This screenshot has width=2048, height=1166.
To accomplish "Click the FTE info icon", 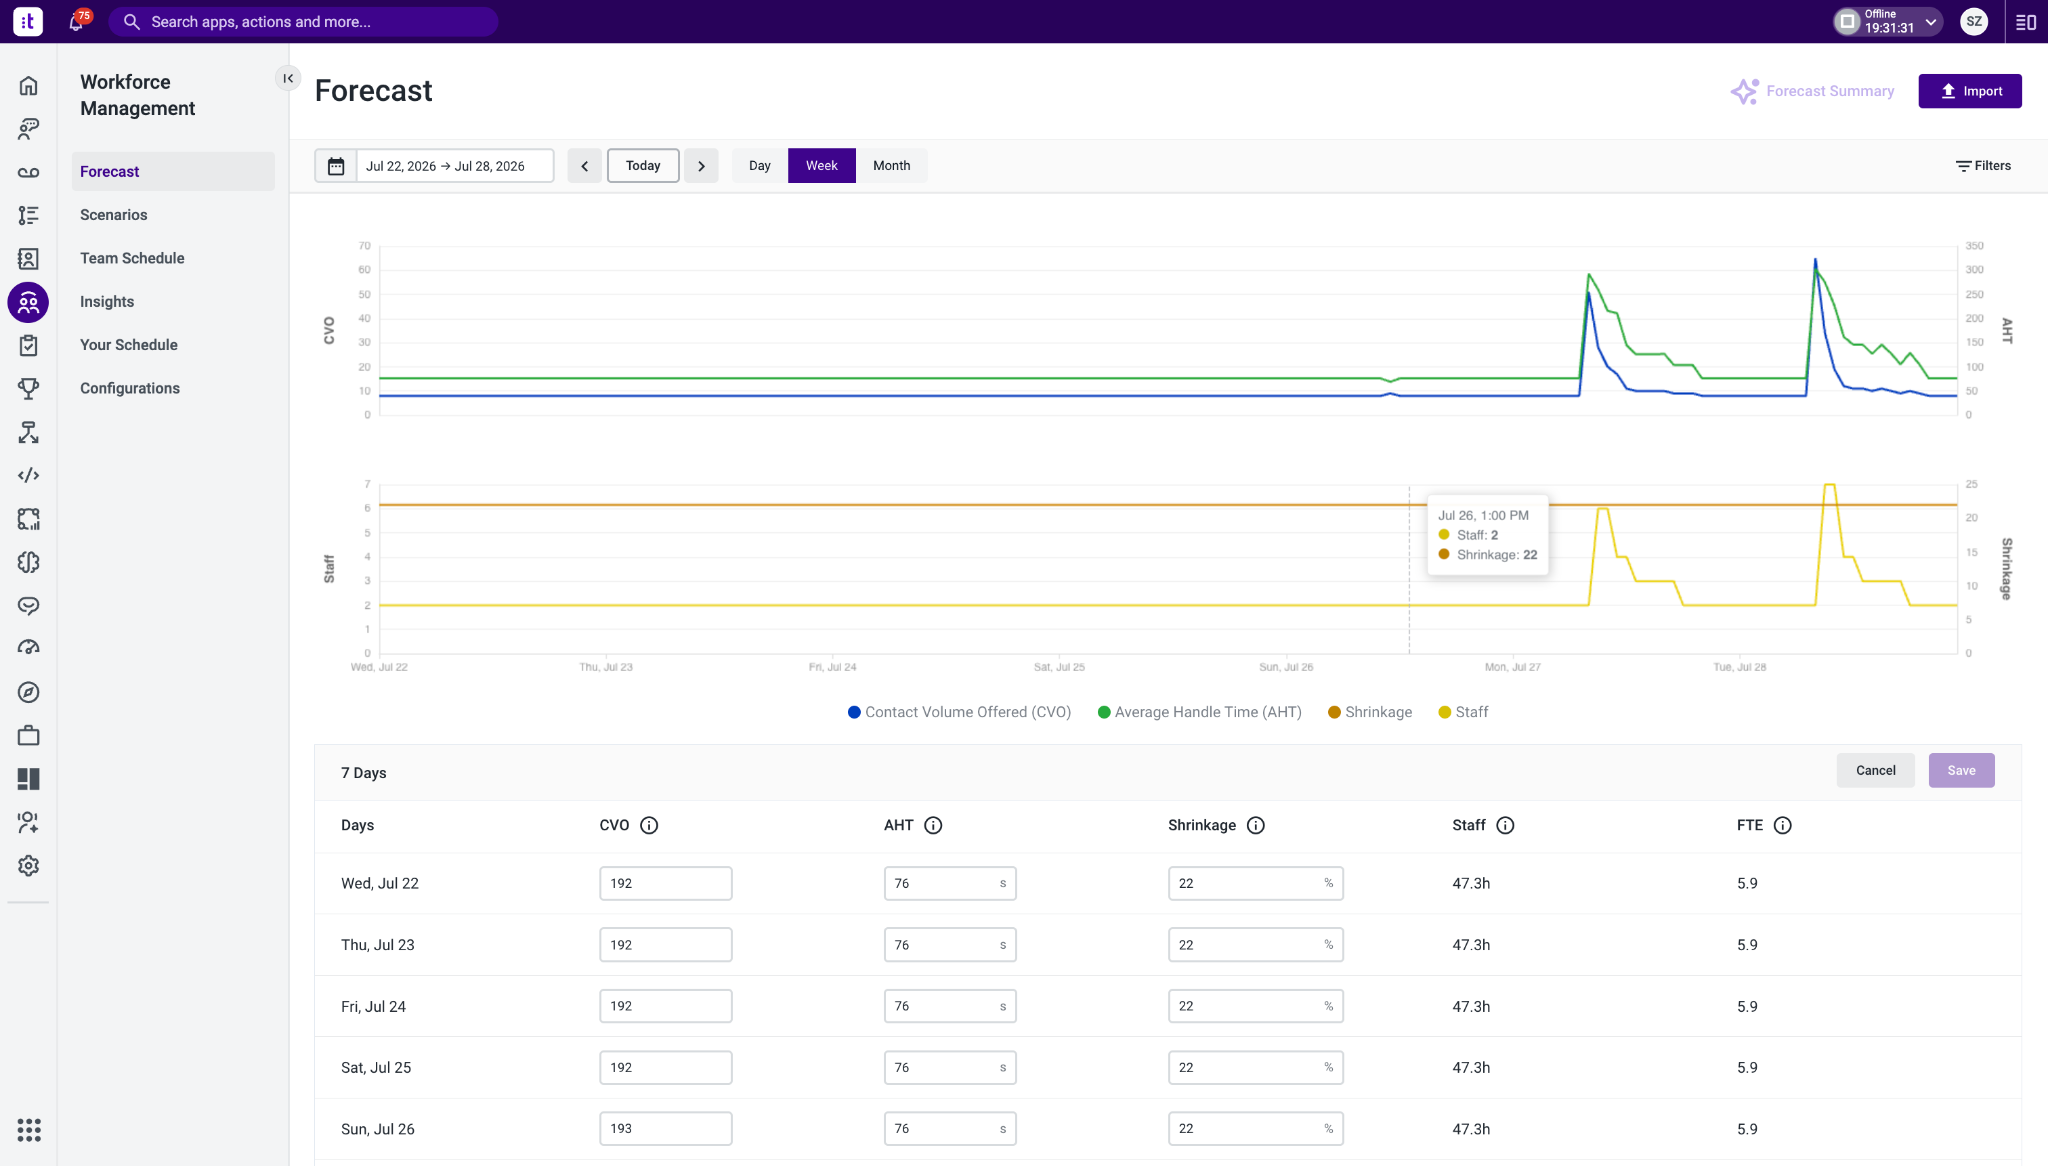I will (x=1782, y=825).
